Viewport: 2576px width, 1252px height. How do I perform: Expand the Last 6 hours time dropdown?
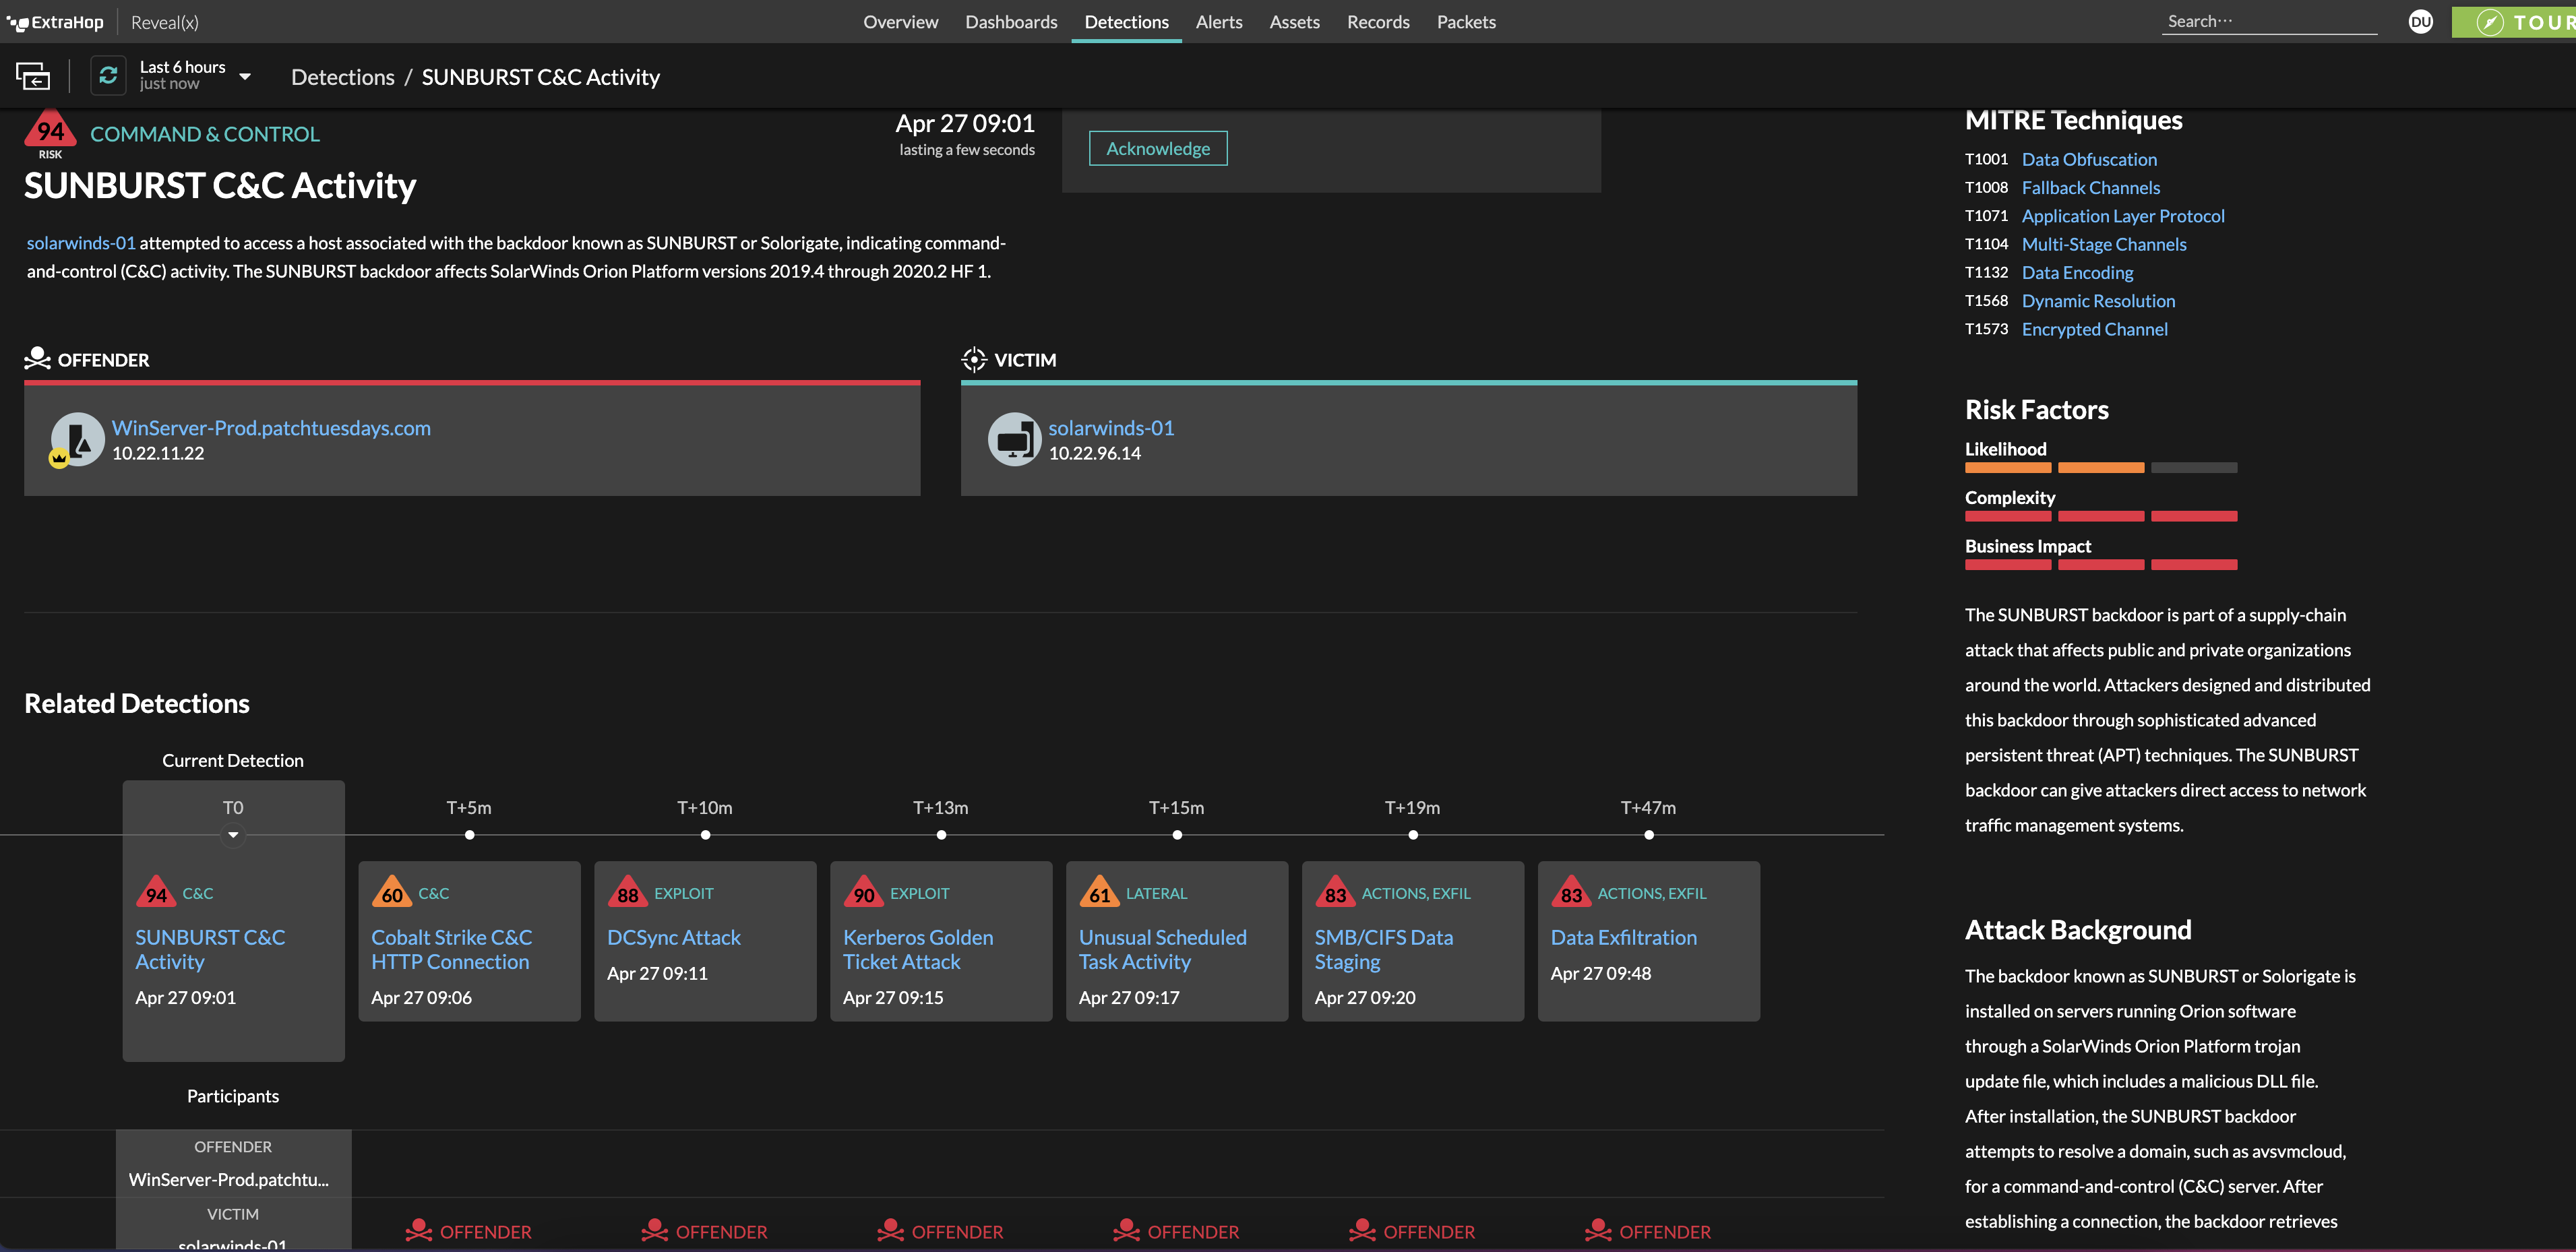coord(244,76)
